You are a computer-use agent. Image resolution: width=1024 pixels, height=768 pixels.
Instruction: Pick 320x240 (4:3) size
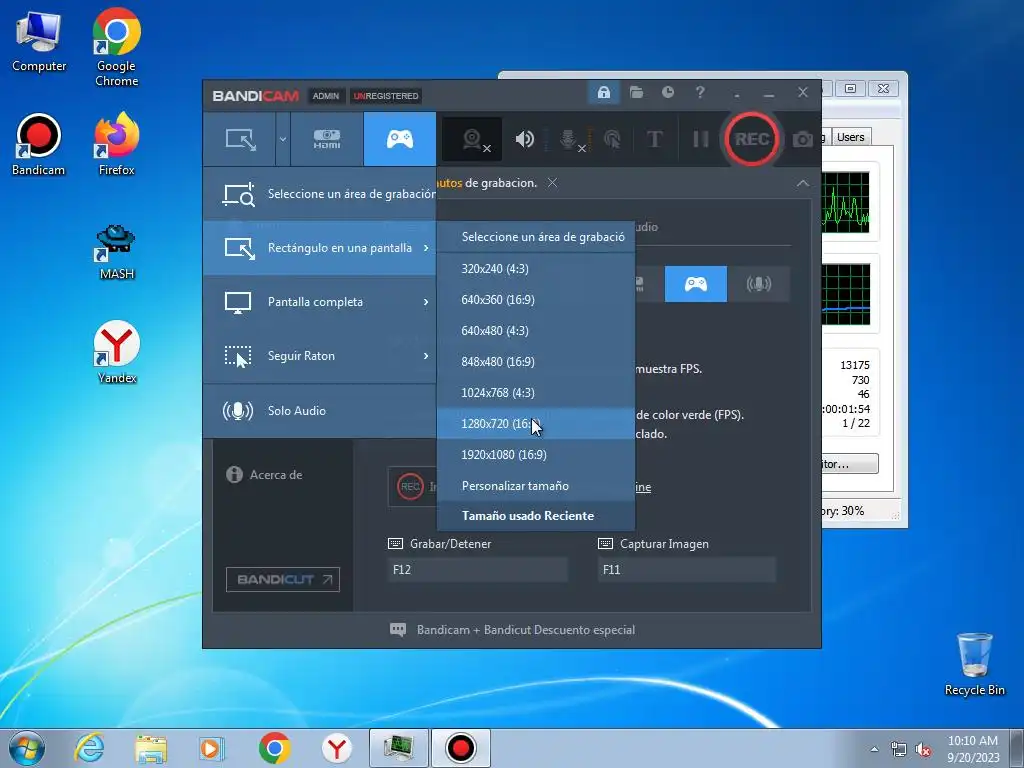pyautogui.click(x=536, y=268)
